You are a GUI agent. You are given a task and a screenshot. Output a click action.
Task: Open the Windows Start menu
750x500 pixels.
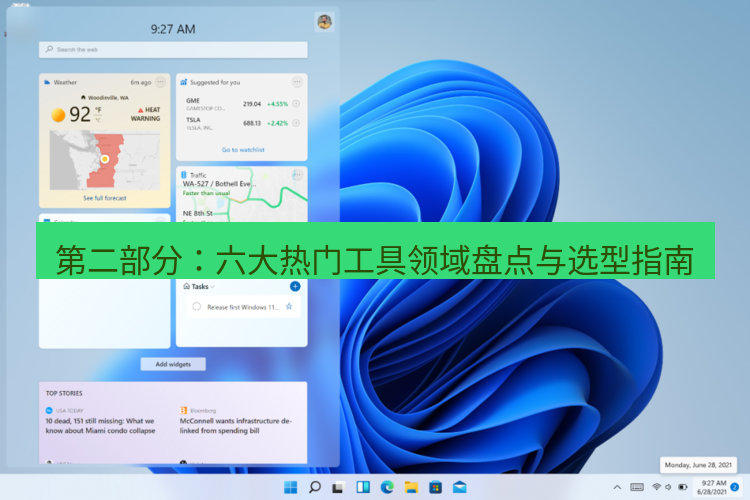click(x=290, y=487)
